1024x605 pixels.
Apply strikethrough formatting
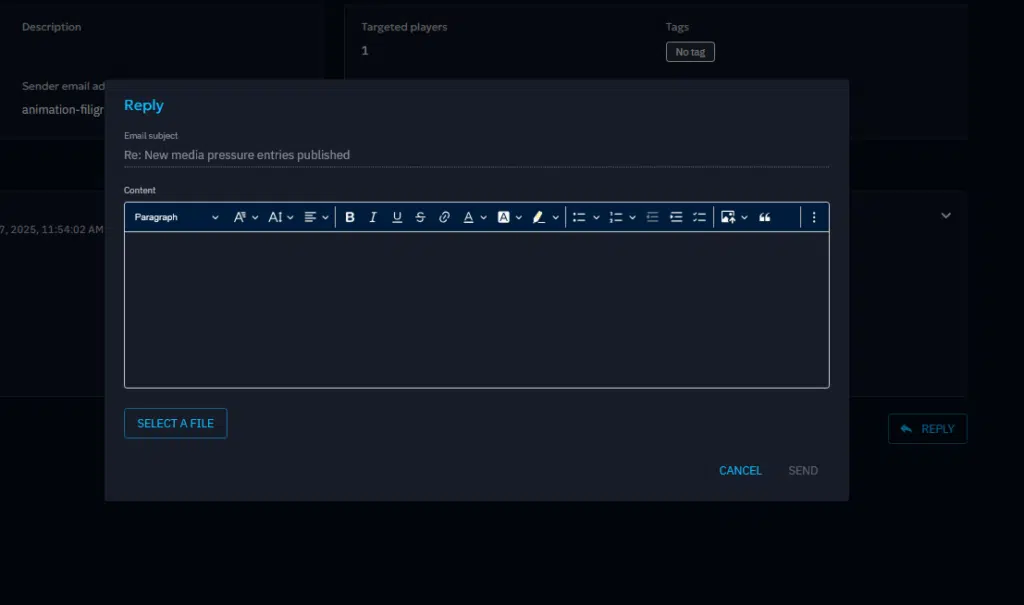(420, 217)
